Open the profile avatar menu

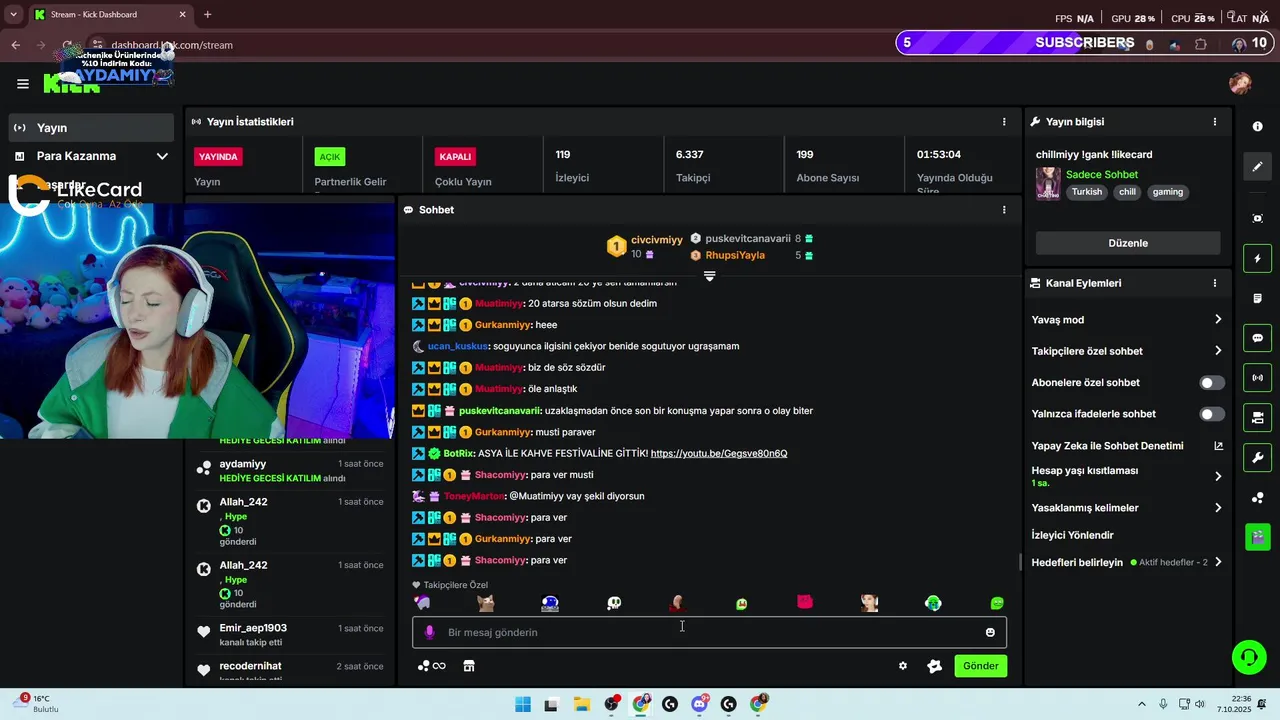pos(1240,84)
